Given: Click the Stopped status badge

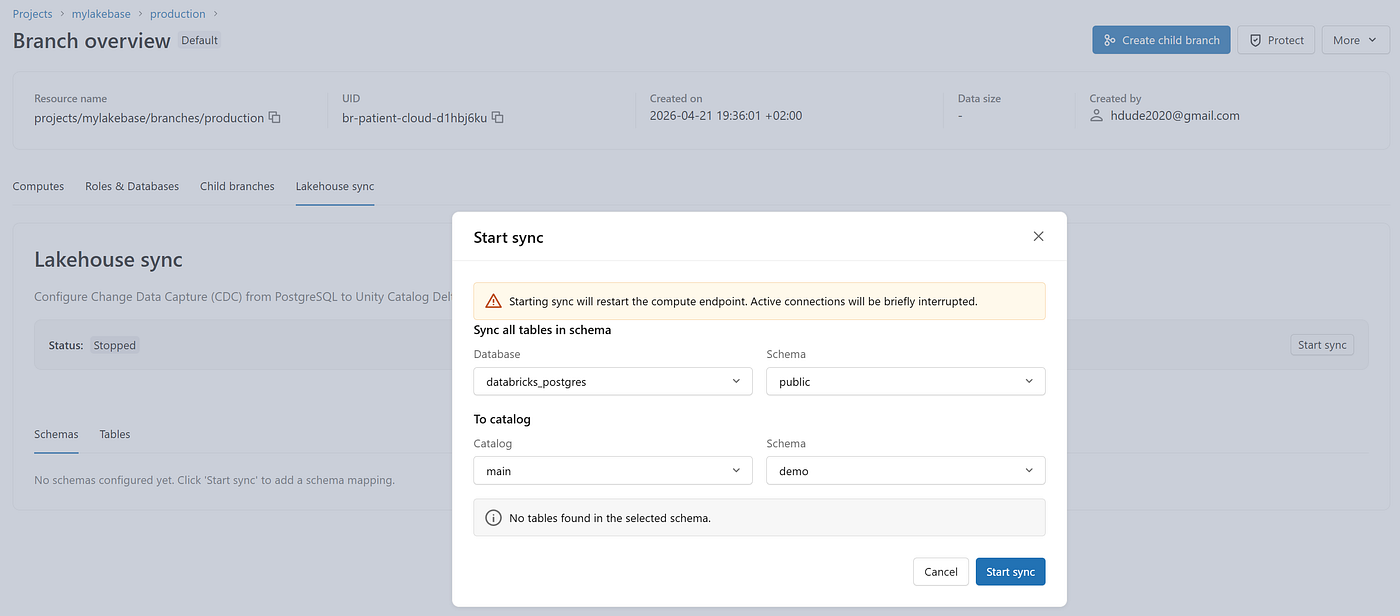Looking at the screenshot, I should click(x=115, y=345).
